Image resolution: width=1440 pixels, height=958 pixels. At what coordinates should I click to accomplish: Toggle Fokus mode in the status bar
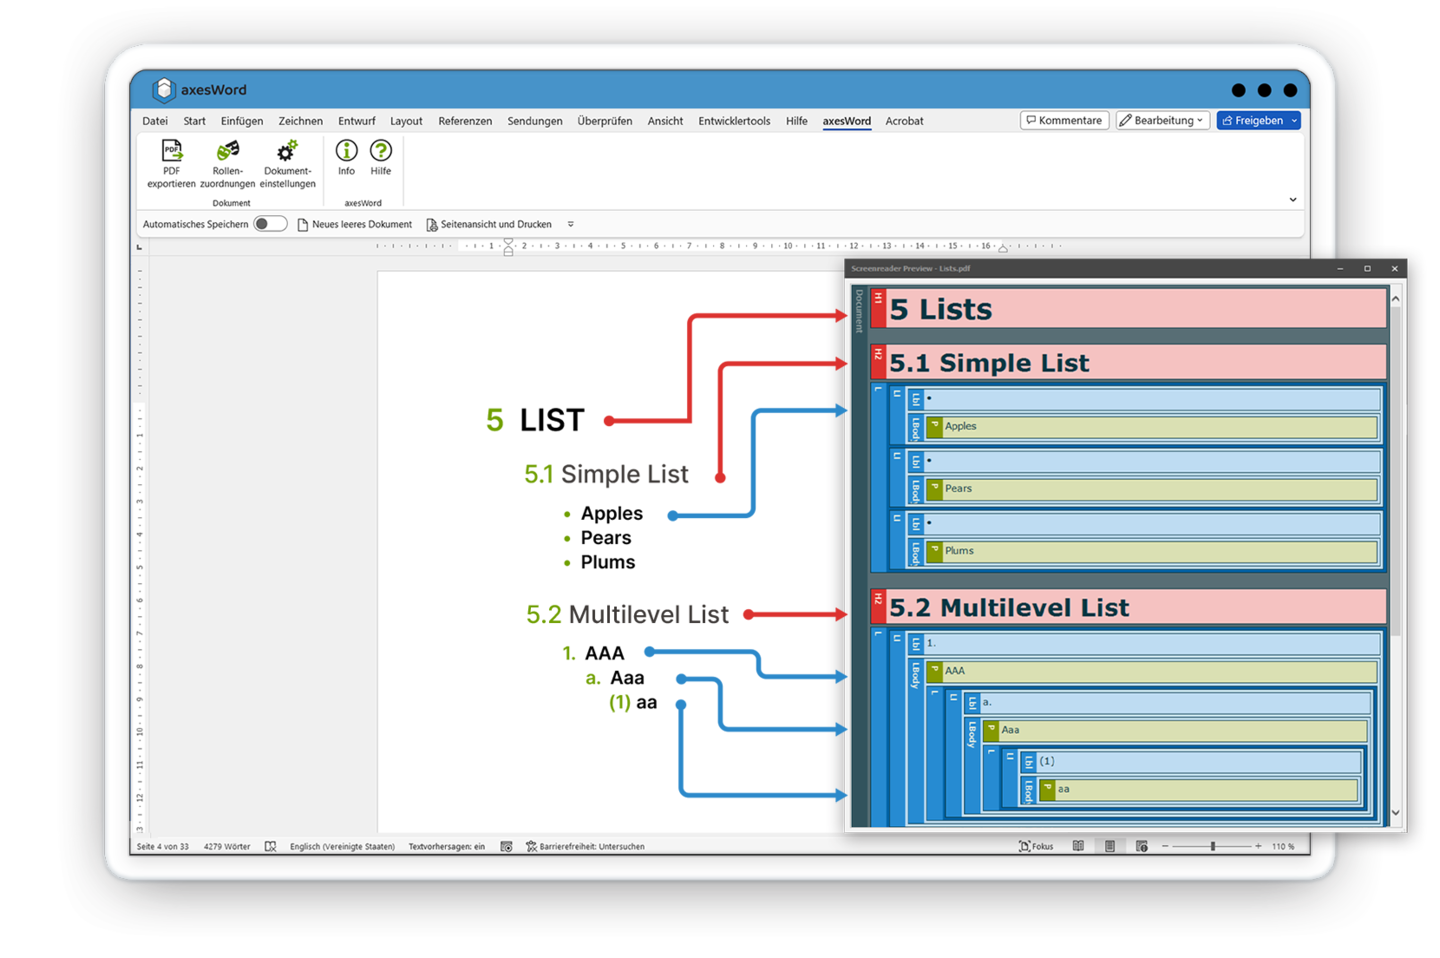click(x=1036, y=846)
